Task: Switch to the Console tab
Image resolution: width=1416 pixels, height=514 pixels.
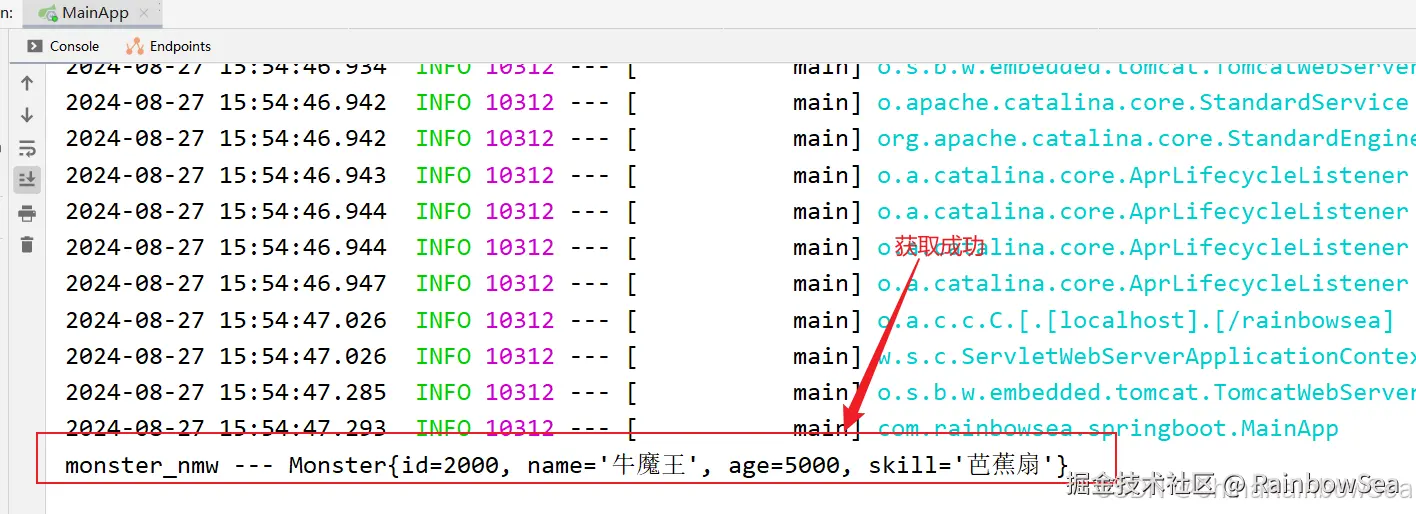Action: pyautogui.click(x=63, y=46)
